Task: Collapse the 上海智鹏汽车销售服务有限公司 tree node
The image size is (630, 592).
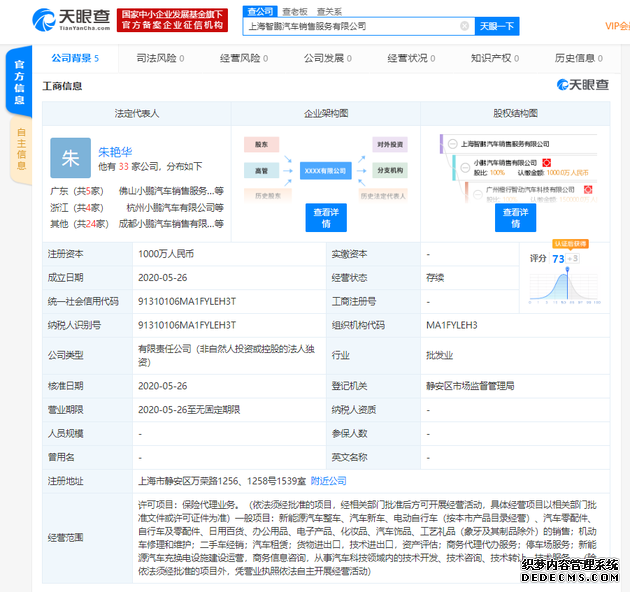Action: click(452, 144)
